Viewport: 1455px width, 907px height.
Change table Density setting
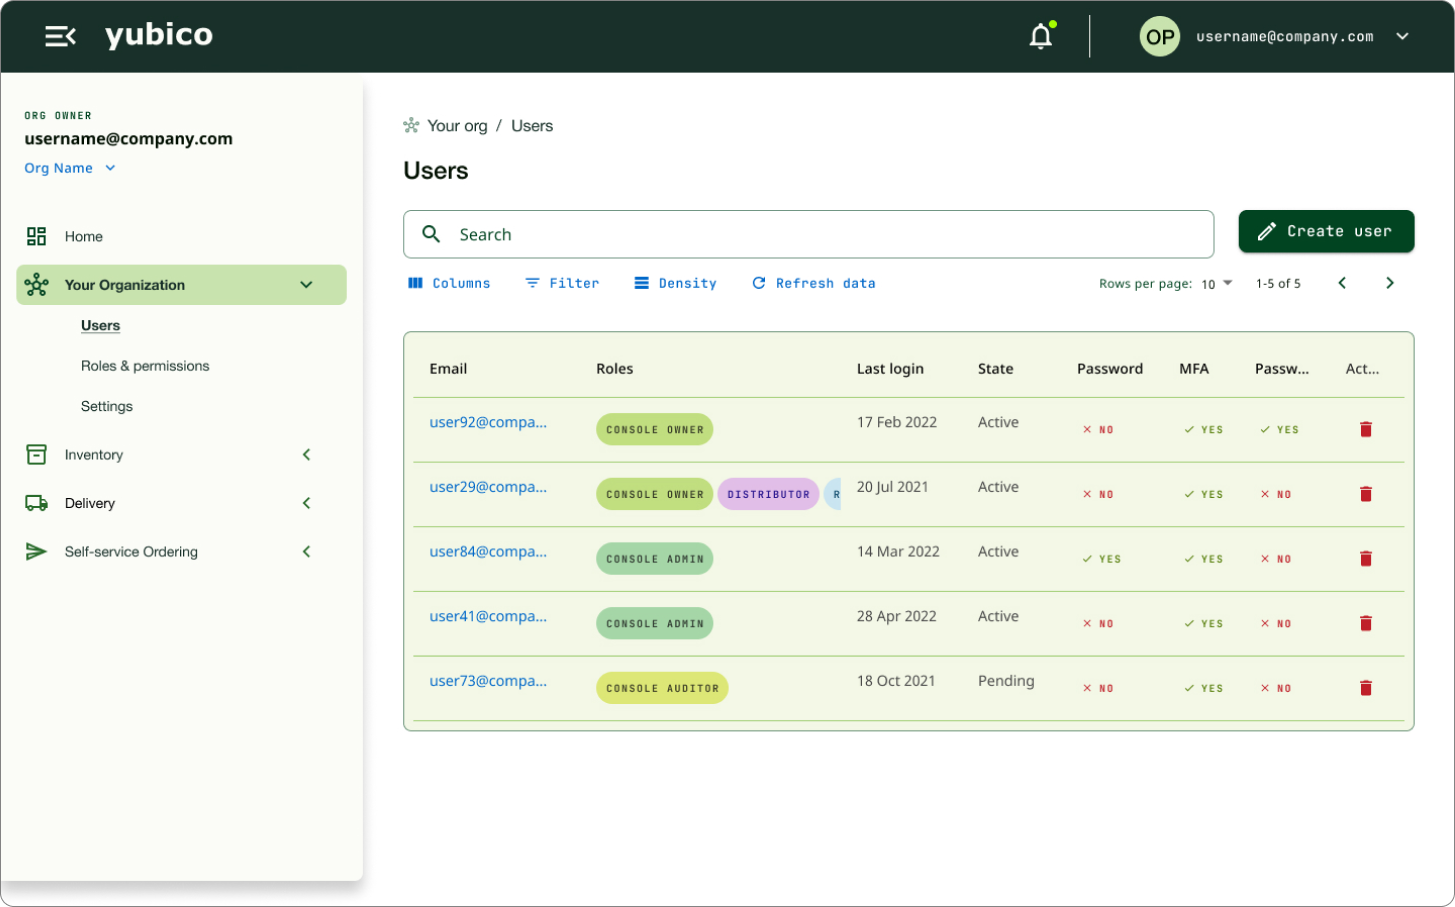[675, 283]
